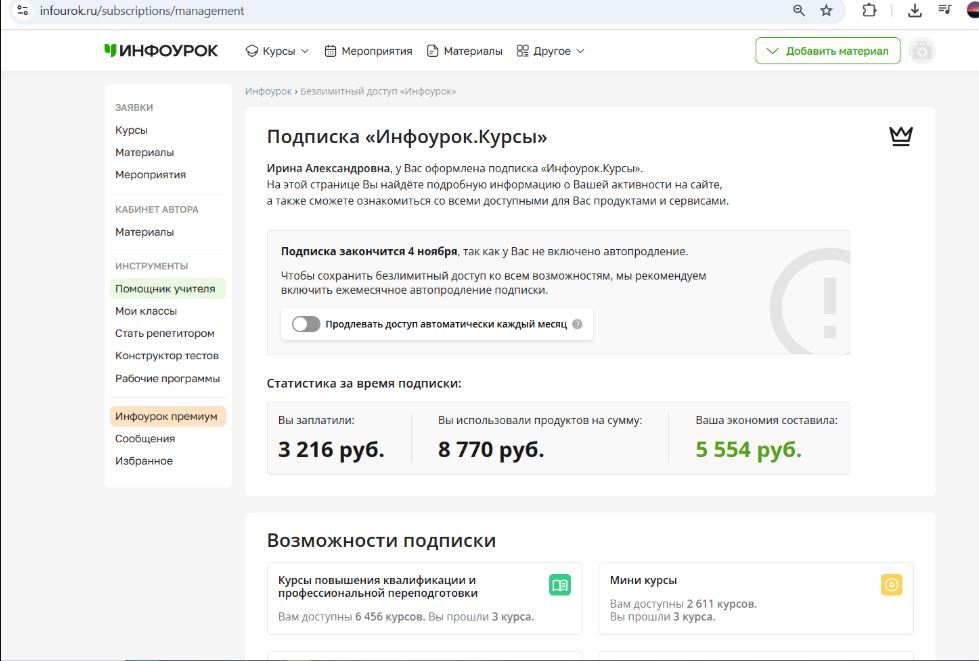Click the crown premium icon
Image resolution: width=979 pixels, height=661 pixels.
(x=901, y=137)
